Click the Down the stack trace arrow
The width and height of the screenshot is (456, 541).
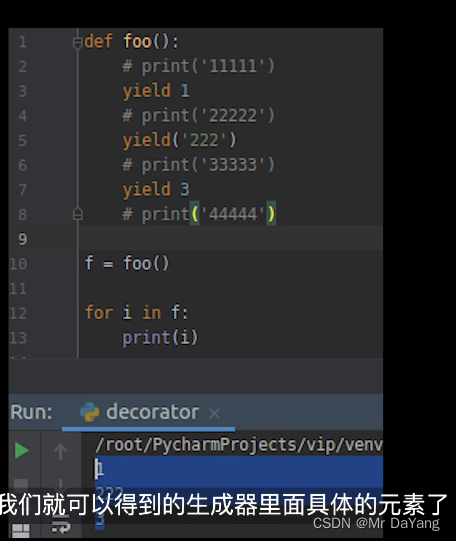(60, 484)
